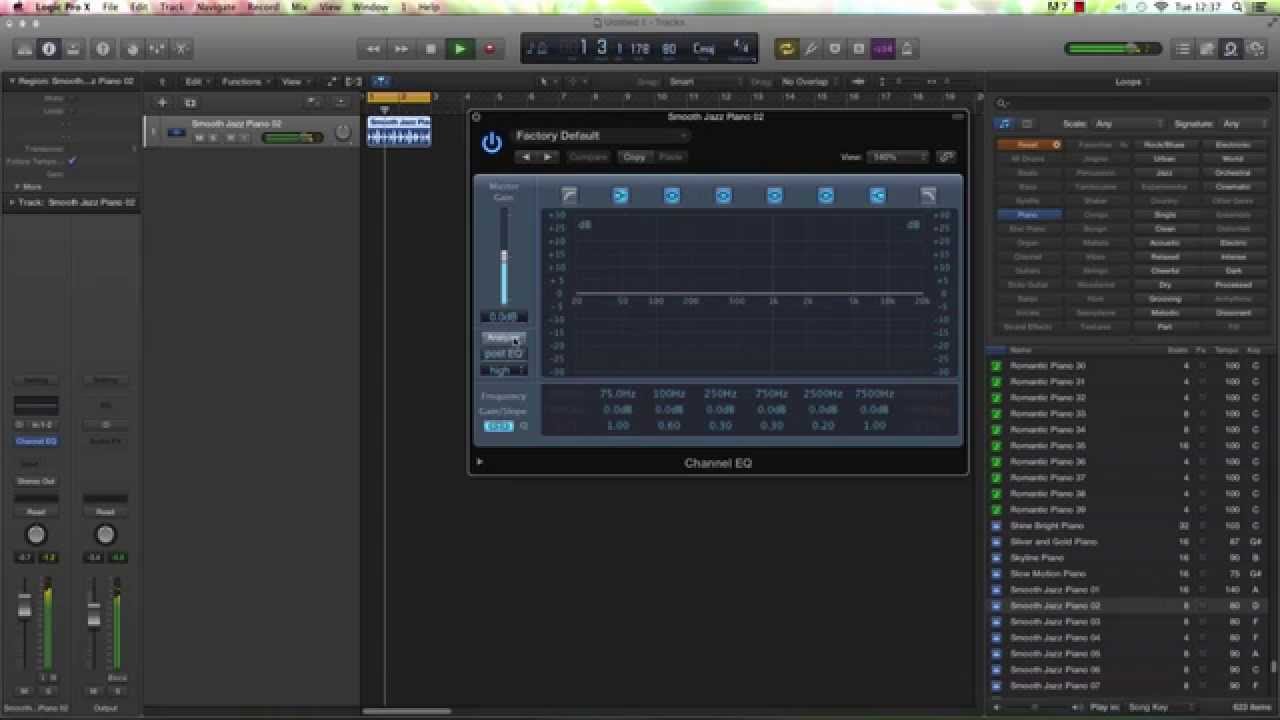Toggle the 750 Hz parametric band button

coord(775,195)
